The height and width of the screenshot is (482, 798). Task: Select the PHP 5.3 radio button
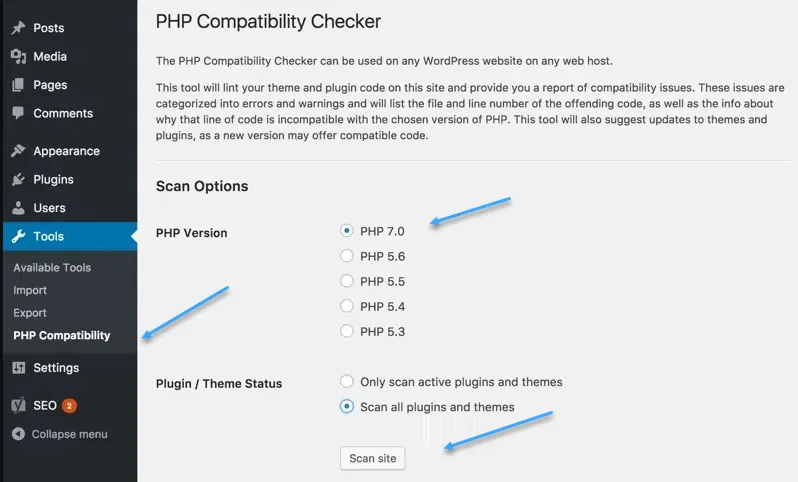point(347,331)
